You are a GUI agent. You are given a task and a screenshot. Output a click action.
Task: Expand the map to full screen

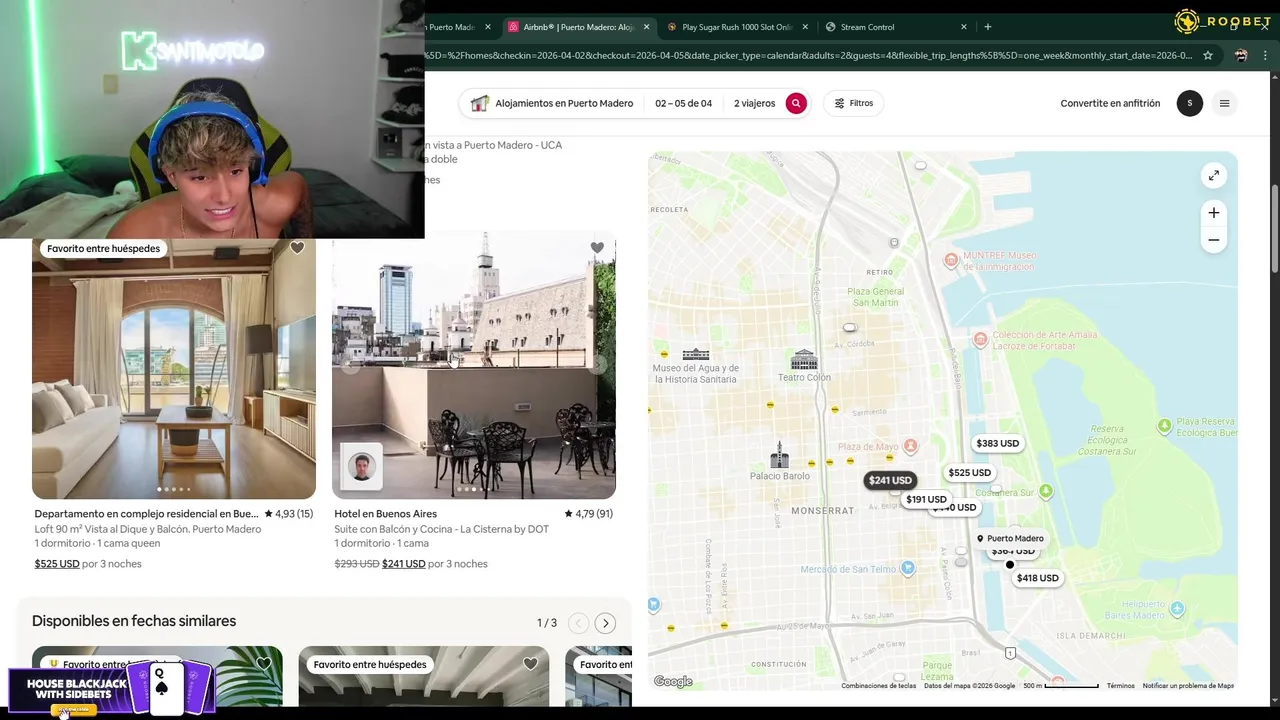click(x=1213, y=175)
